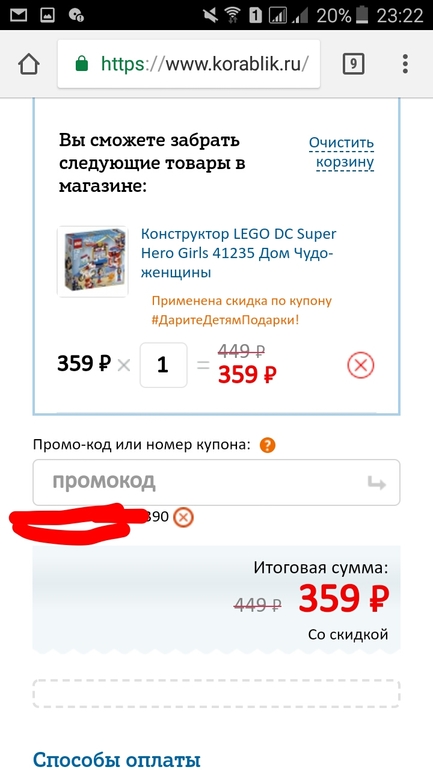Remove the LEGO item with red X icon
Screen dimensions: 433x770
pyautogui.click(x=361, y=365)
